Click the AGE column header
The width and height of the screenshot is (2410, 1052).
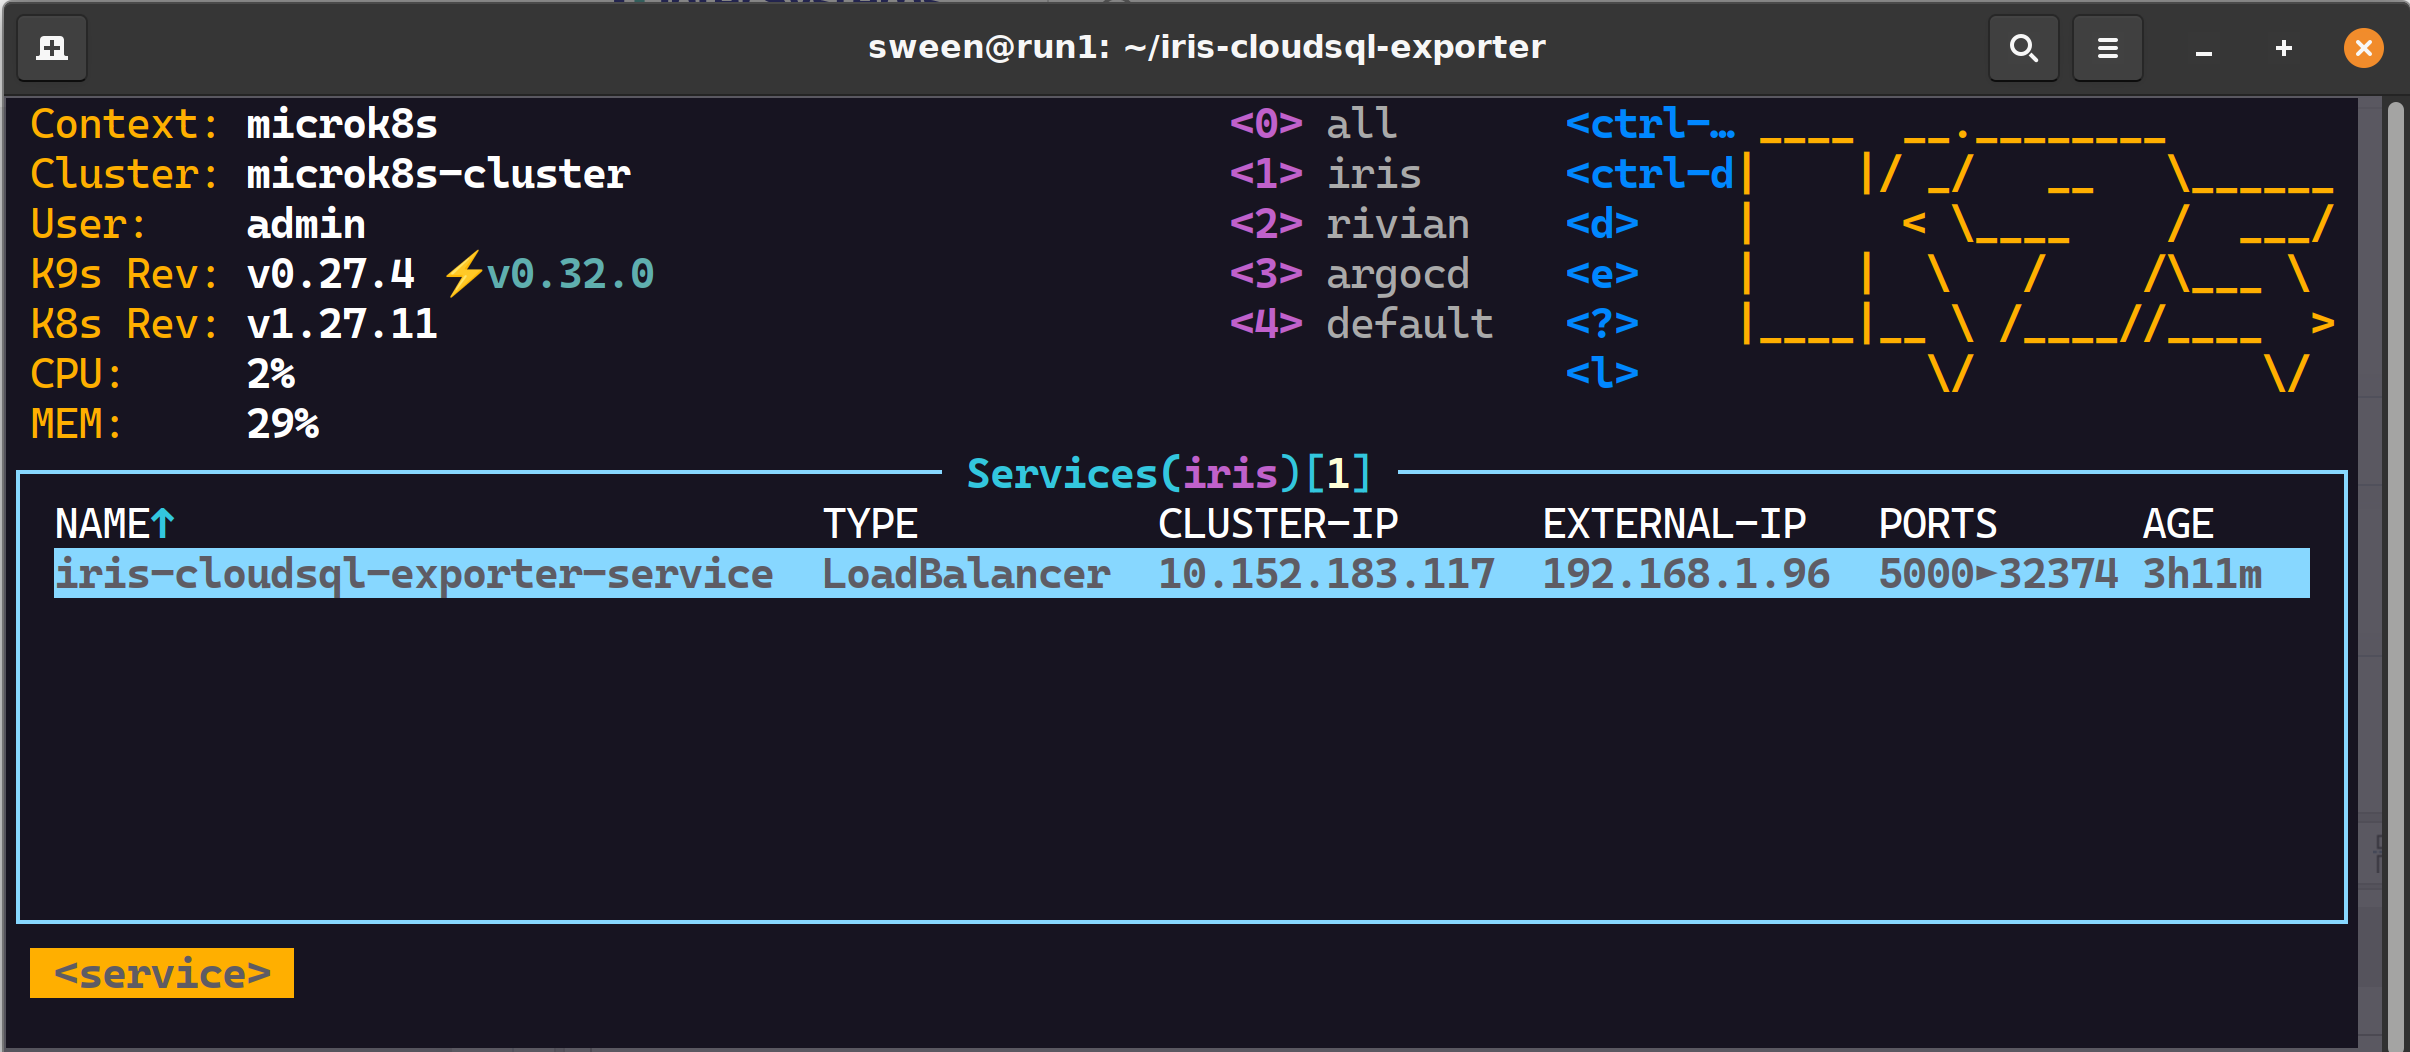(x=2177, y=524)
